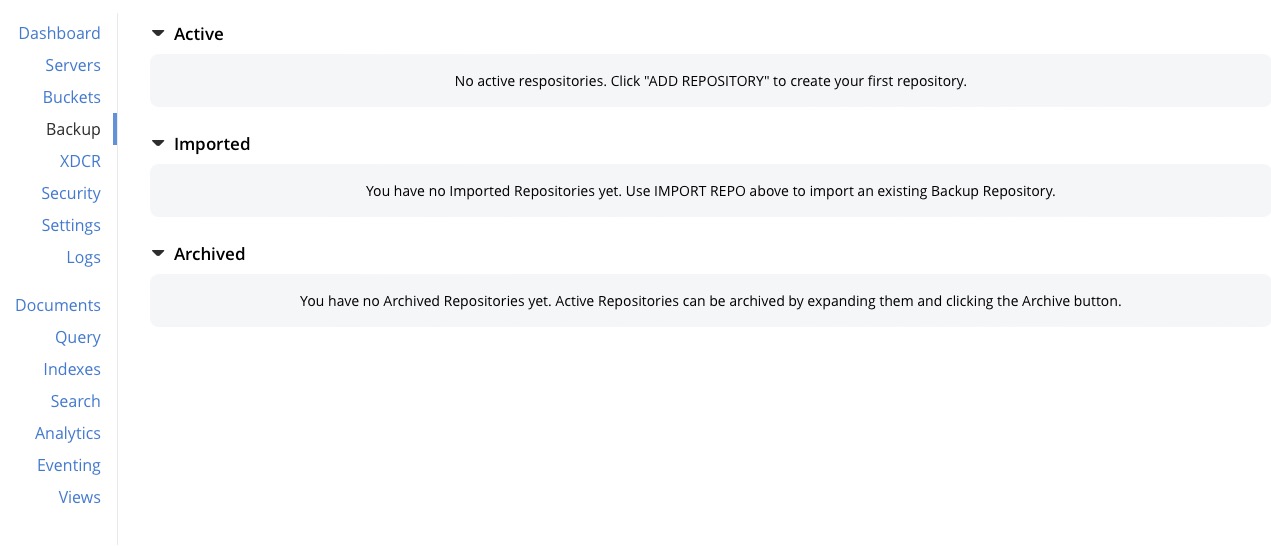This screenshot has height=546, width=1271.
Task: Open the Eventing page
Action: 69,465
